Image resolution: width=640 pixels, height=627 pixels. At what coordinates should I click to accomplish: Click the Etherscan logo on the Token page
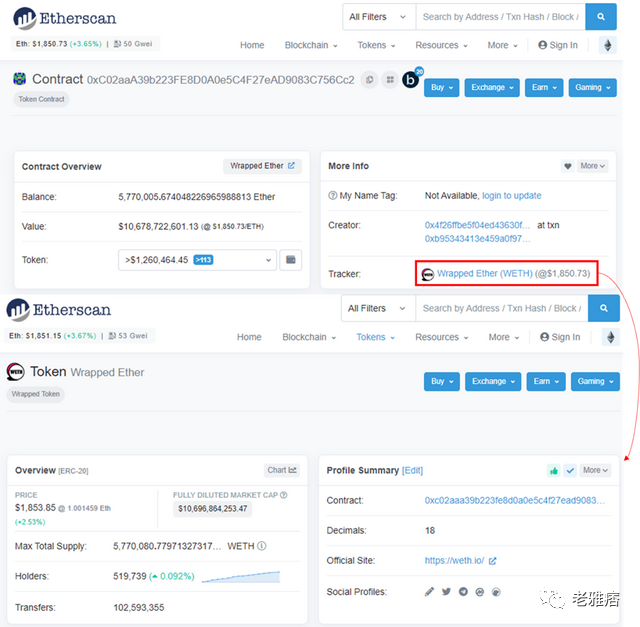[x=58, y=309]
